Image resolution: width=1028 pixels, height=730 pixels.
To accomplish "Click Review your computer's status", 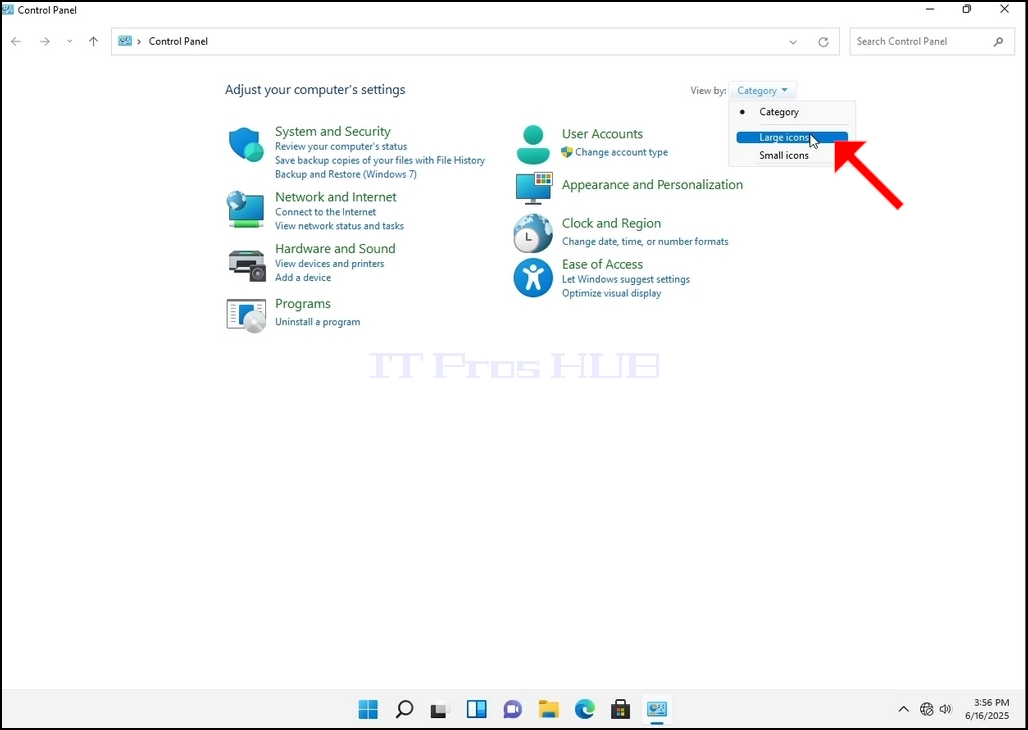I will (x=341, y=146).
